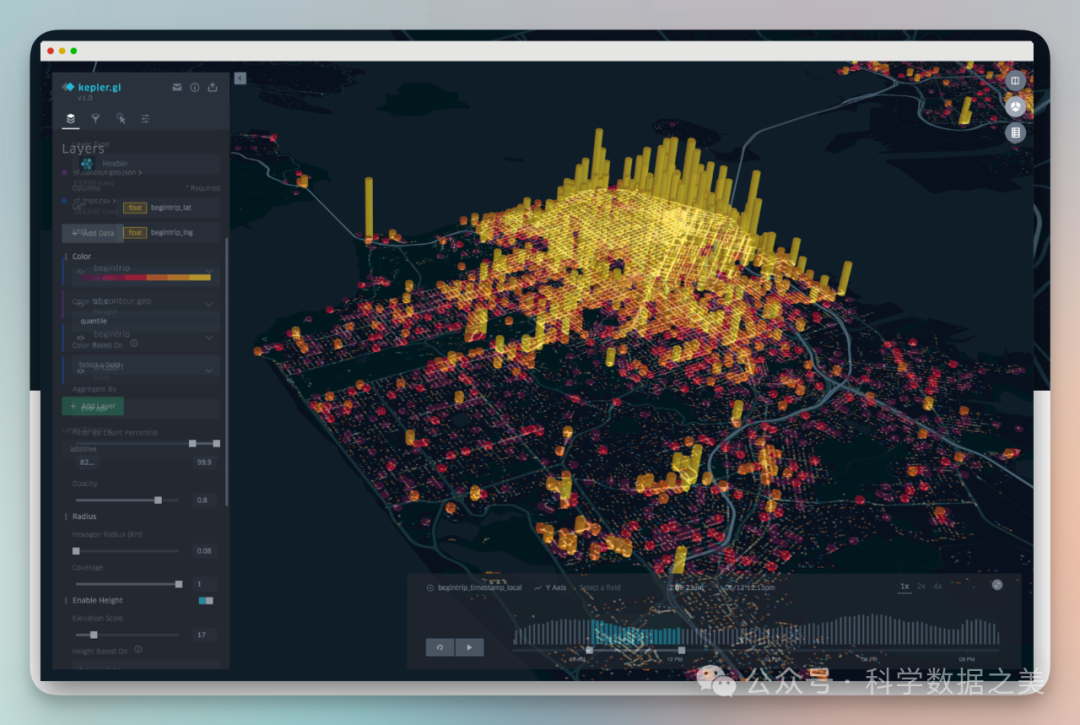Open the Base map settings tab
The height and width of the screenshot is (725, 1080).
click(145, 118)
